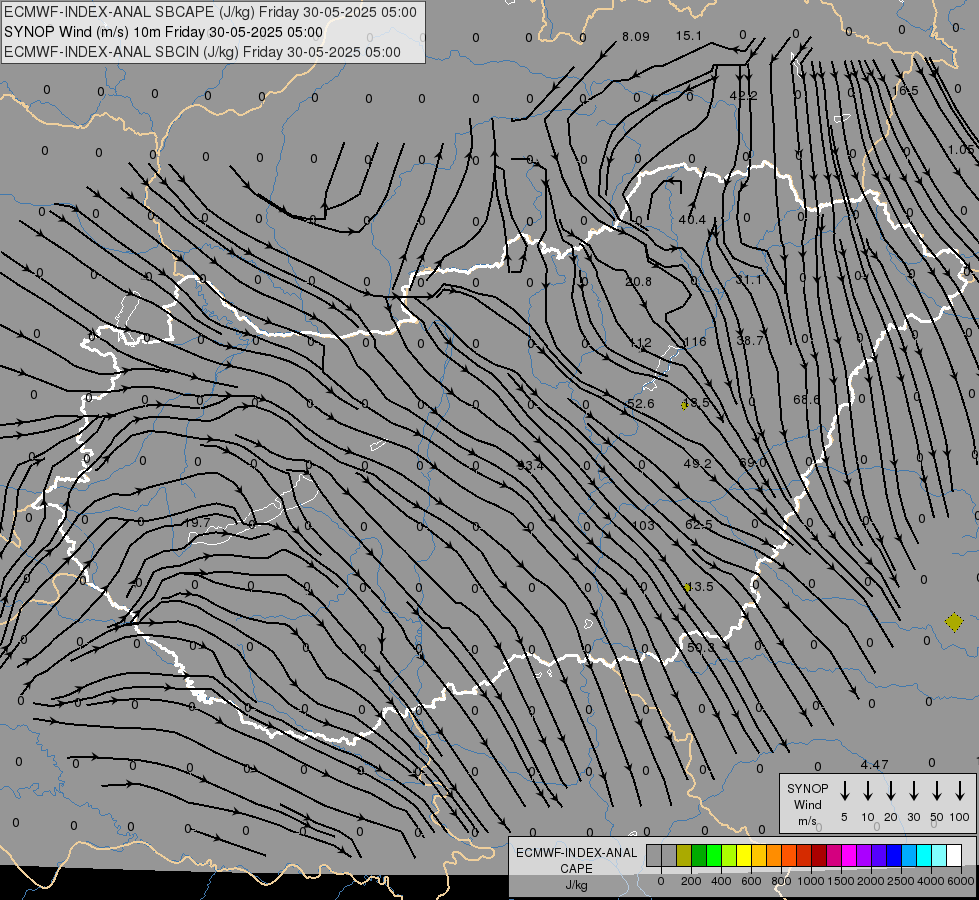
Task: Click the wind arrow above 10 m/s
Action: (x=867, y=790)
